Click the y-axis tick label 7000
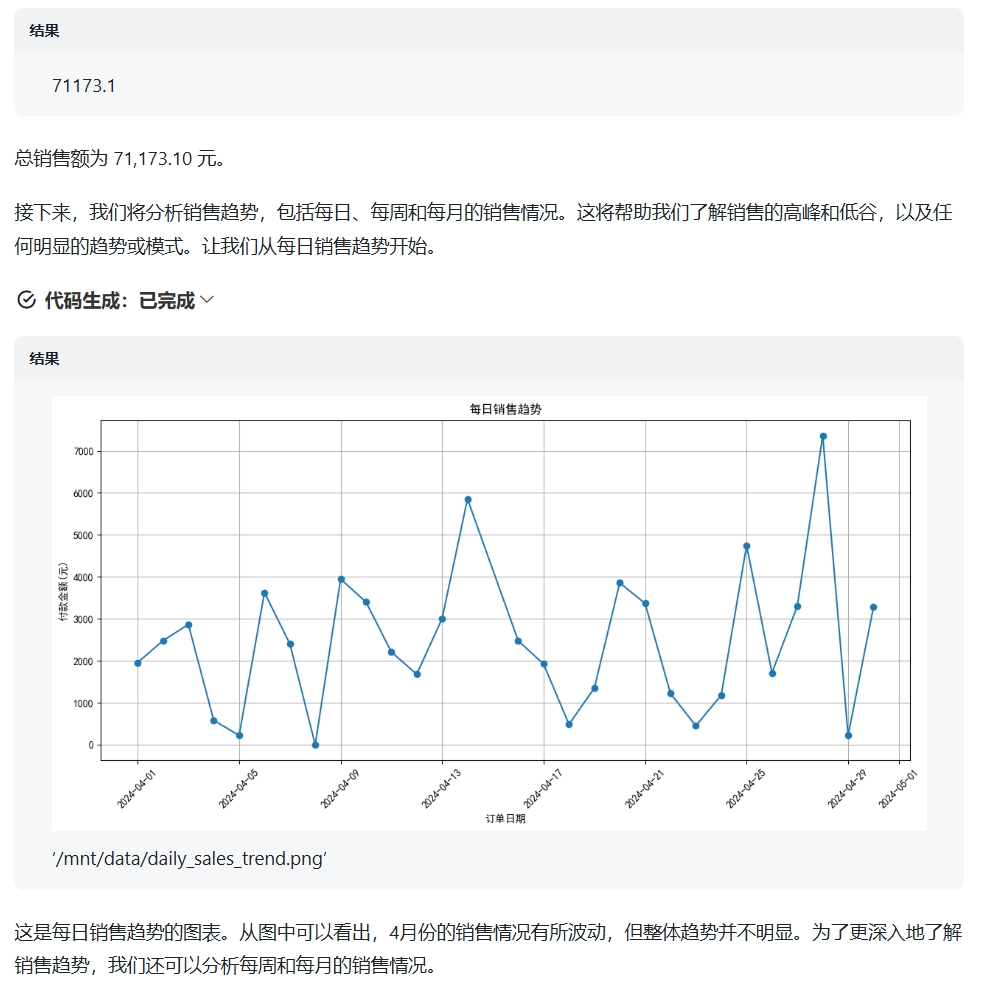Screen dimensions: 981x986 pos(84,451)
